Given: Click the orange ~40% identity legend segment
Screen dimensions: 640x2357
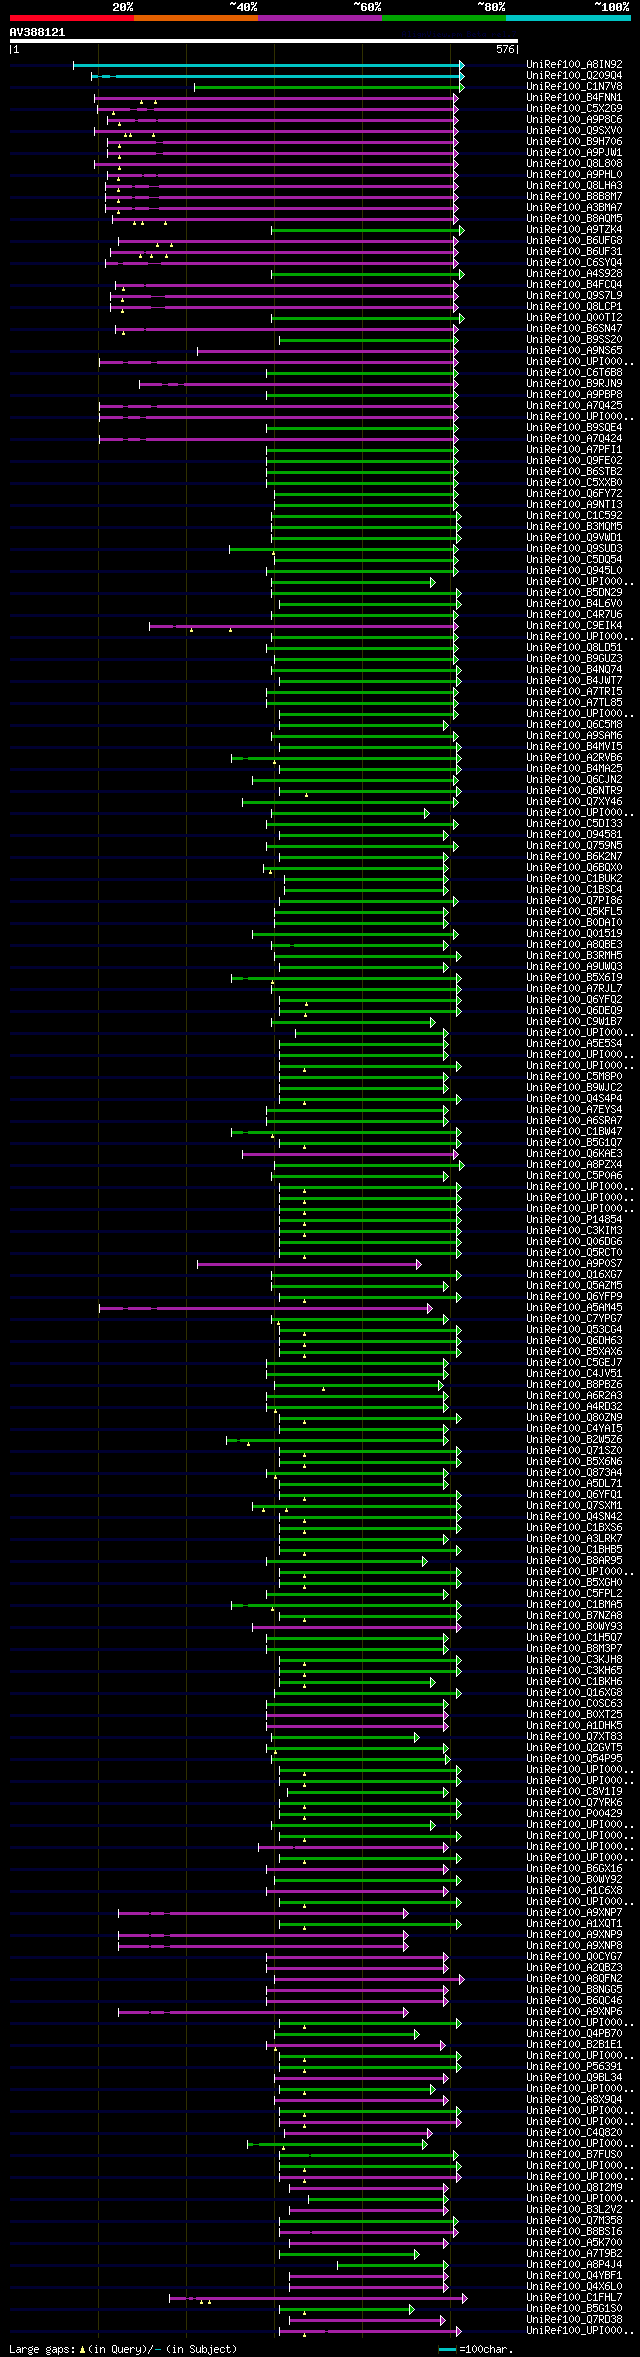Looking at the screenshot, I should pos(196,18).
